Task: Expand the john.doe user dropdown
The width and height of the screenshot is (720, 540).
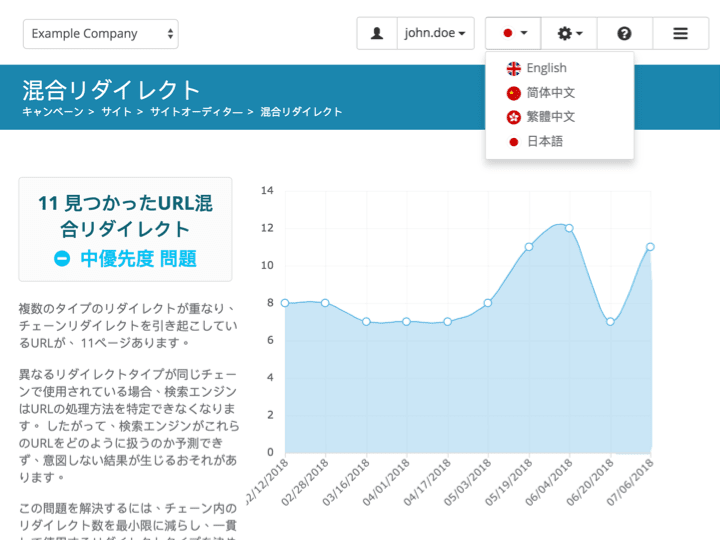Action: tap(435, 33)
